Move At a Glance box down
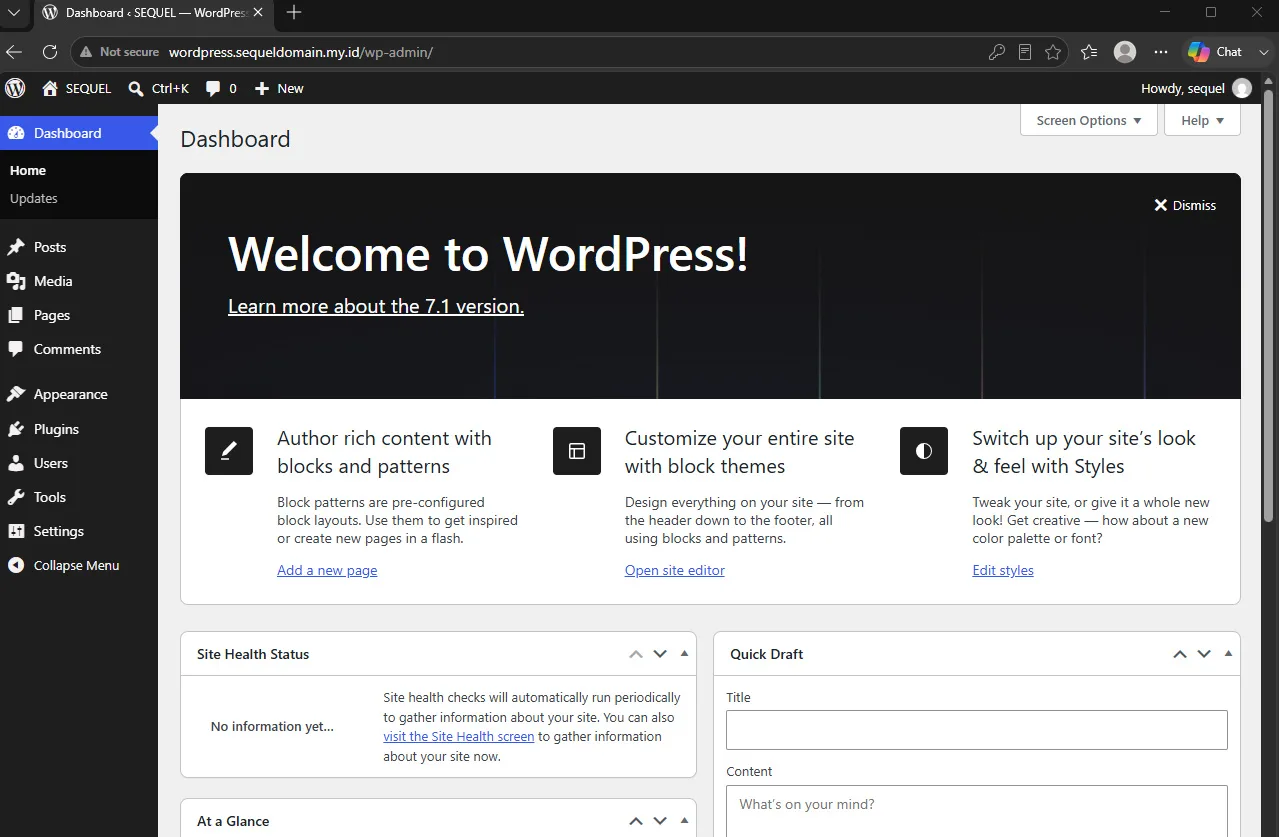This screenshot has width=1279, height=837. 660,821
